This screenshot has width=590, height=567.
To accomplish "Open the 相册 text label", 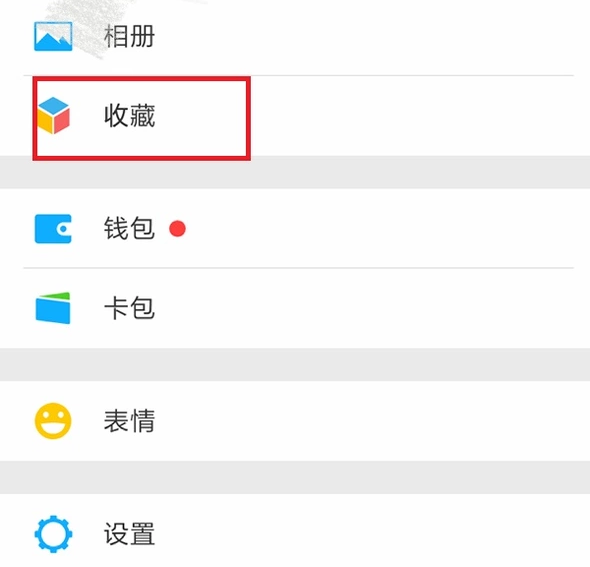I will pyautogui.click(x=129, y=36).
